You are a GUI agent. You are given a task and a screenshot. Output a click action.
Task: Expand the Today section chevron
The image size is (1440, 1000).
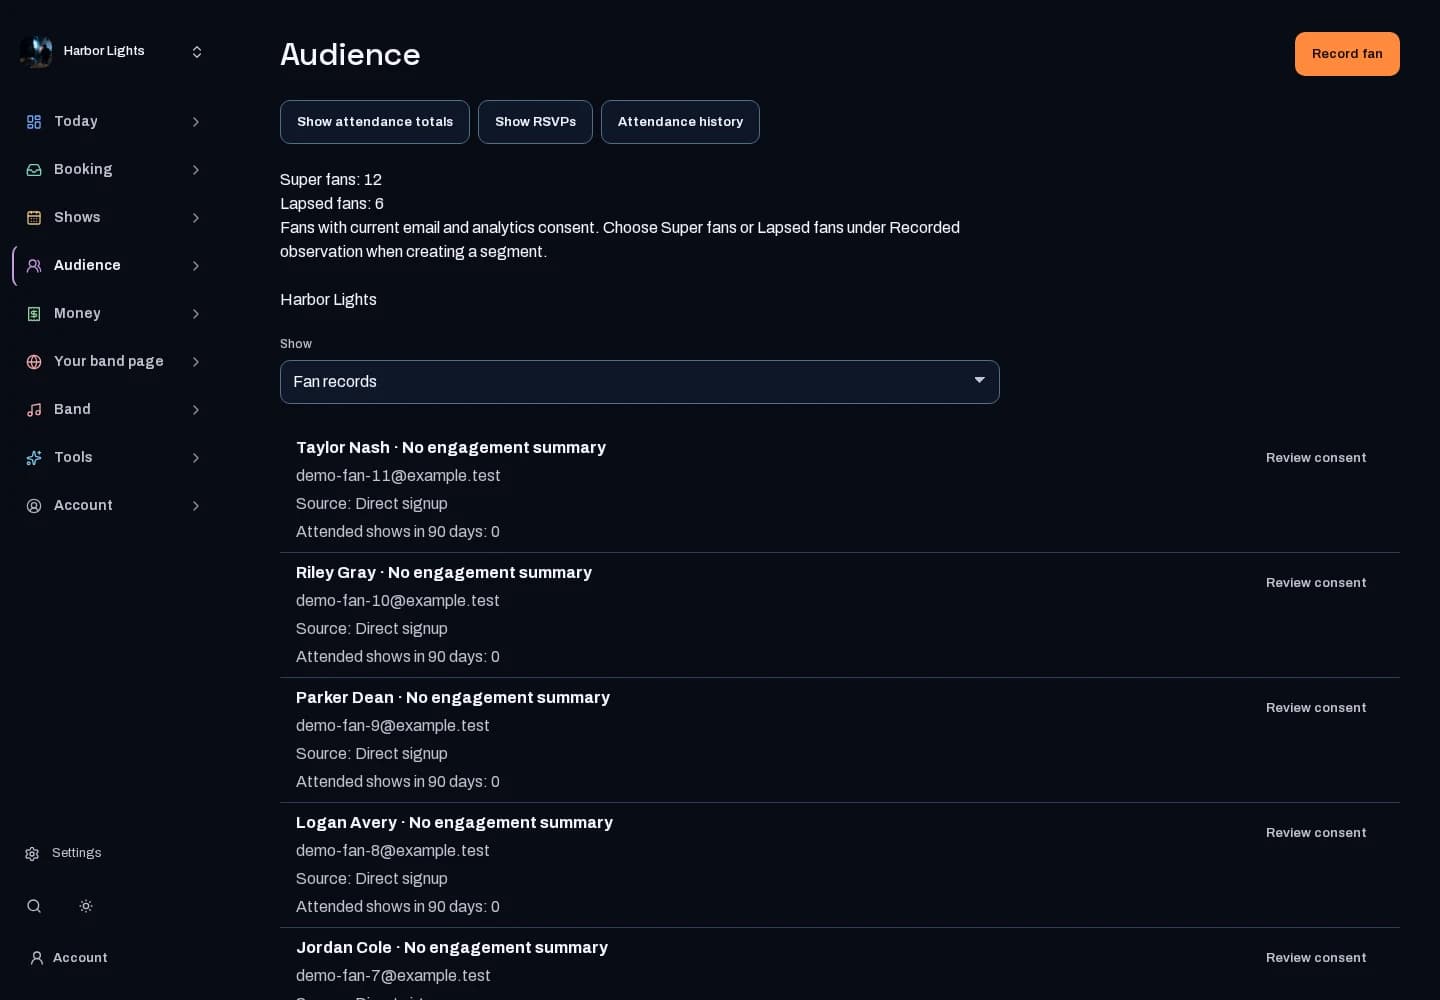pyautogui.click(x=196, y=122)
